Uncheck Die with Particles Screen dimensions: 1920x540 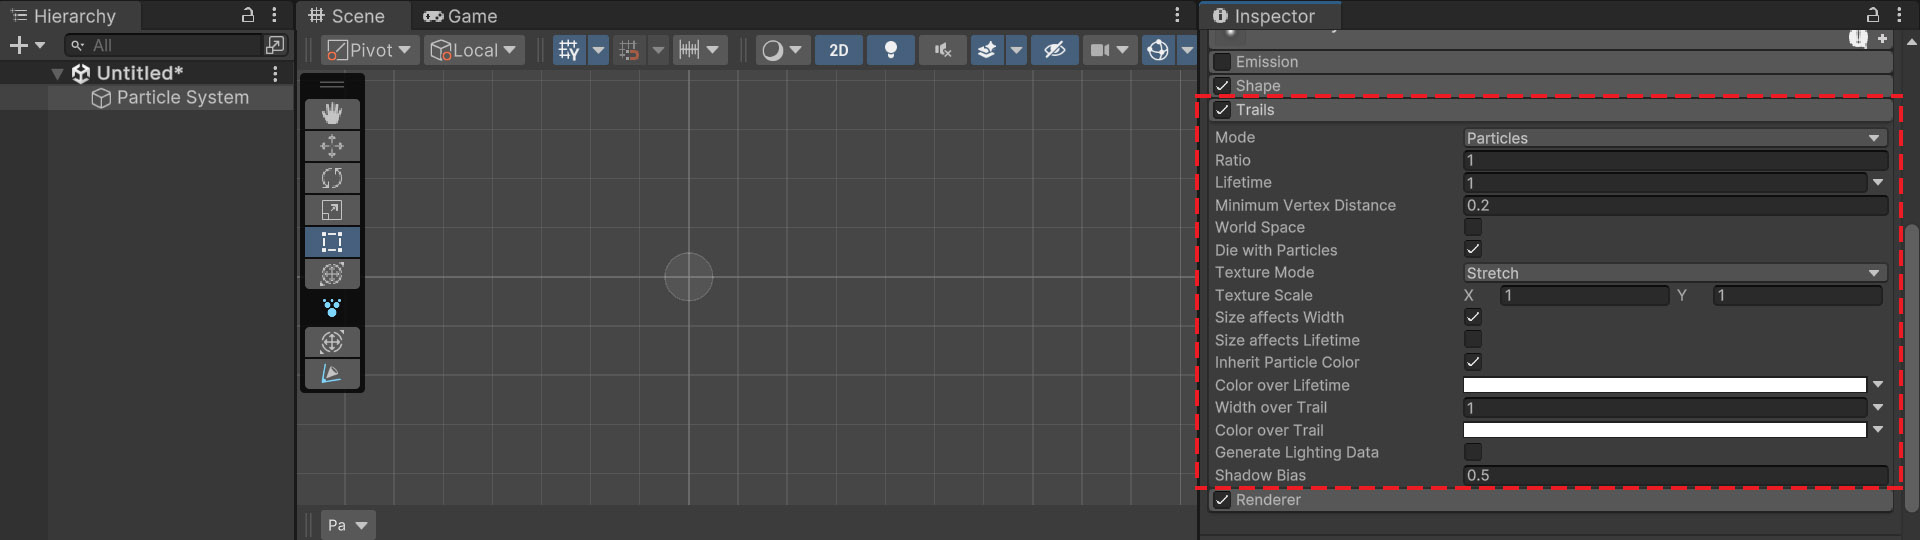pyautogui.click(x=1473, y=249)
